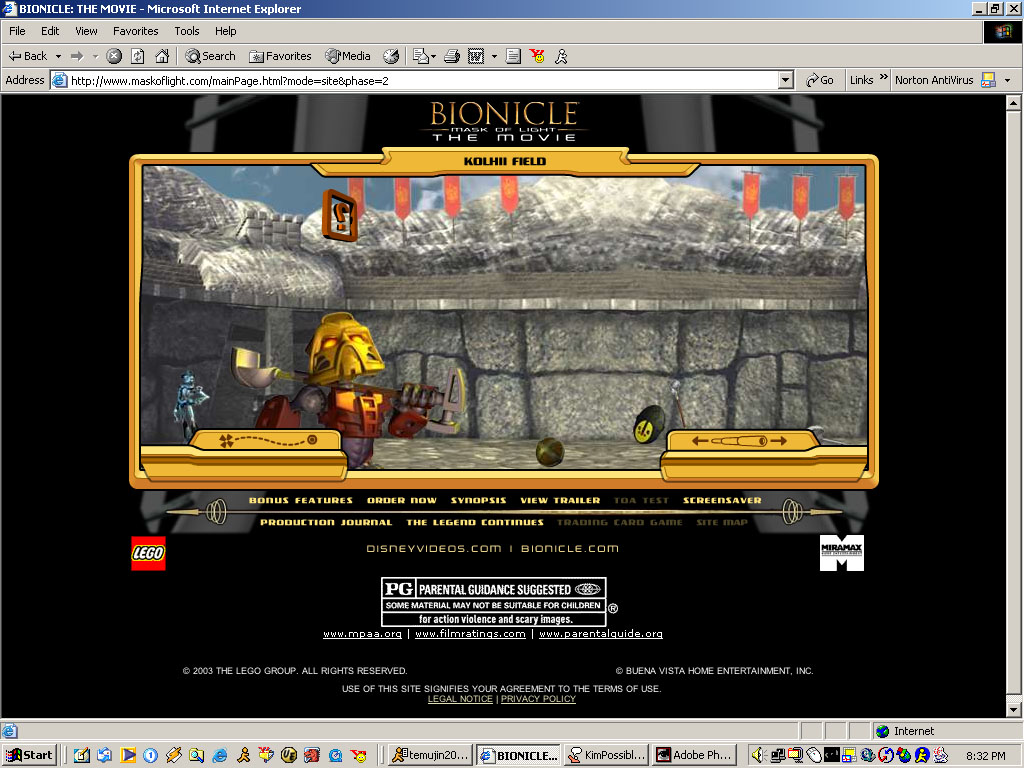This screenshot has width=1024, height=768.
Task: Print the page with printer icon
Action: click(x=452, y=56)
